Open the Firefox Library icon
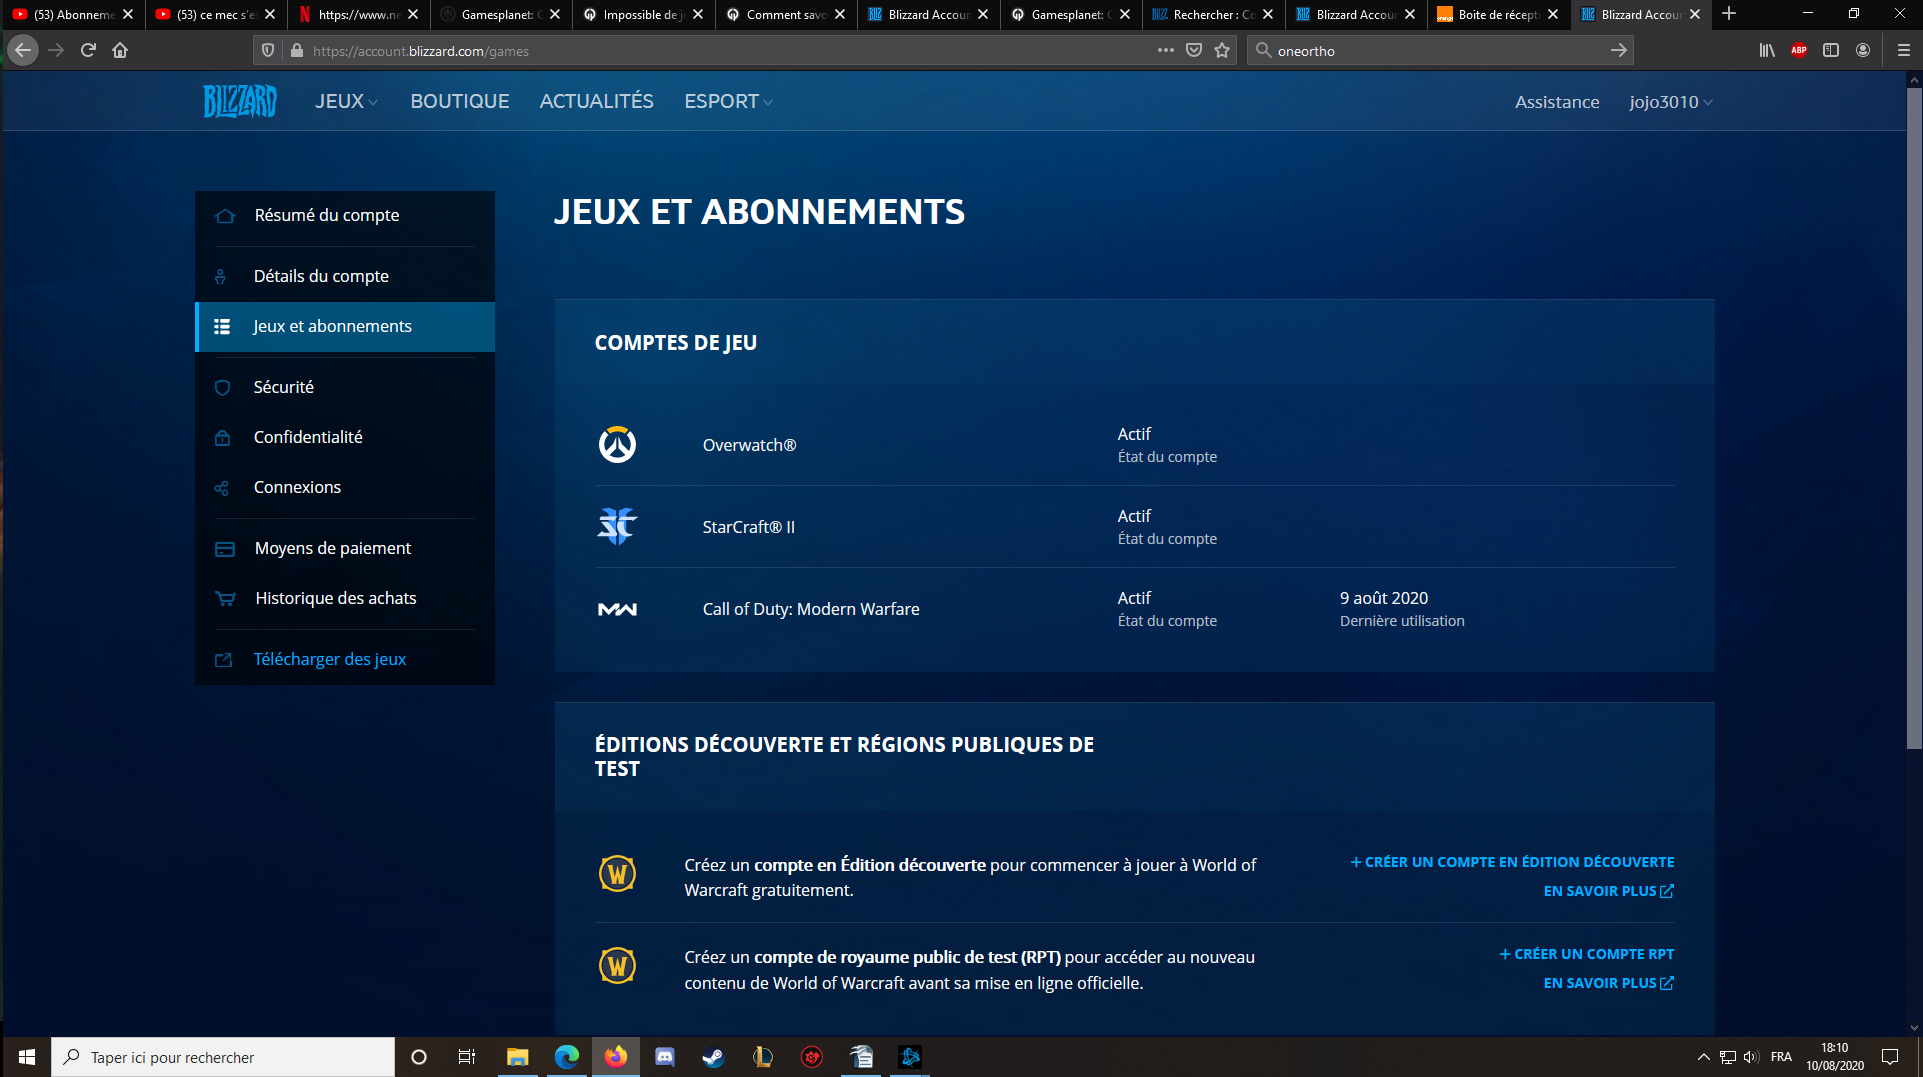The height and width of the screenshot is (1077, 1923). [1767, 50]
